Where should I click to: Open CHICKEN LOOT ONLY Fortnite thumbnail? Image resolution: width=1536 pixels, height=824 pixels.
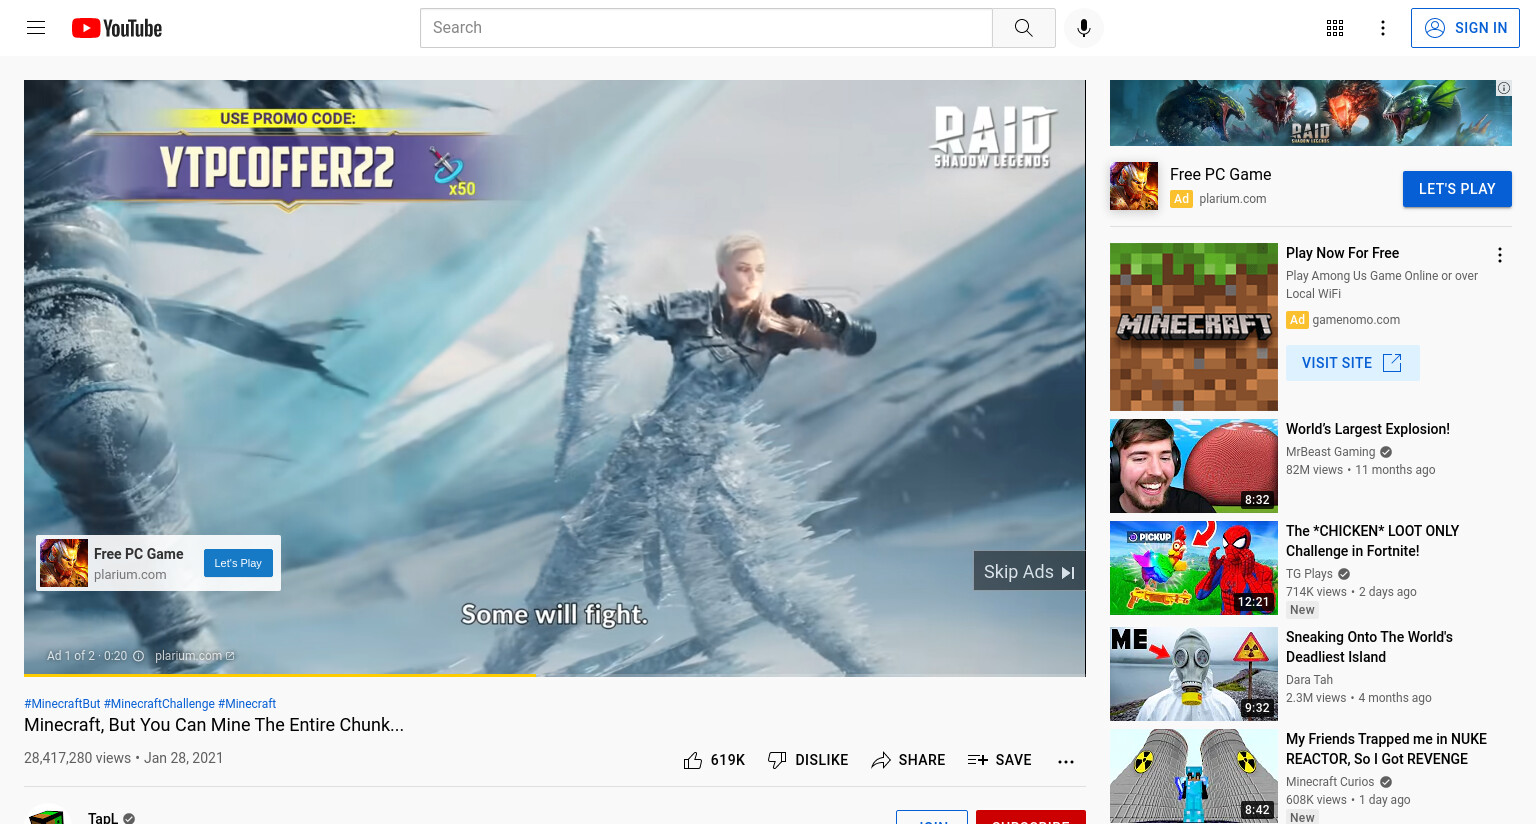click(1194, 568)
